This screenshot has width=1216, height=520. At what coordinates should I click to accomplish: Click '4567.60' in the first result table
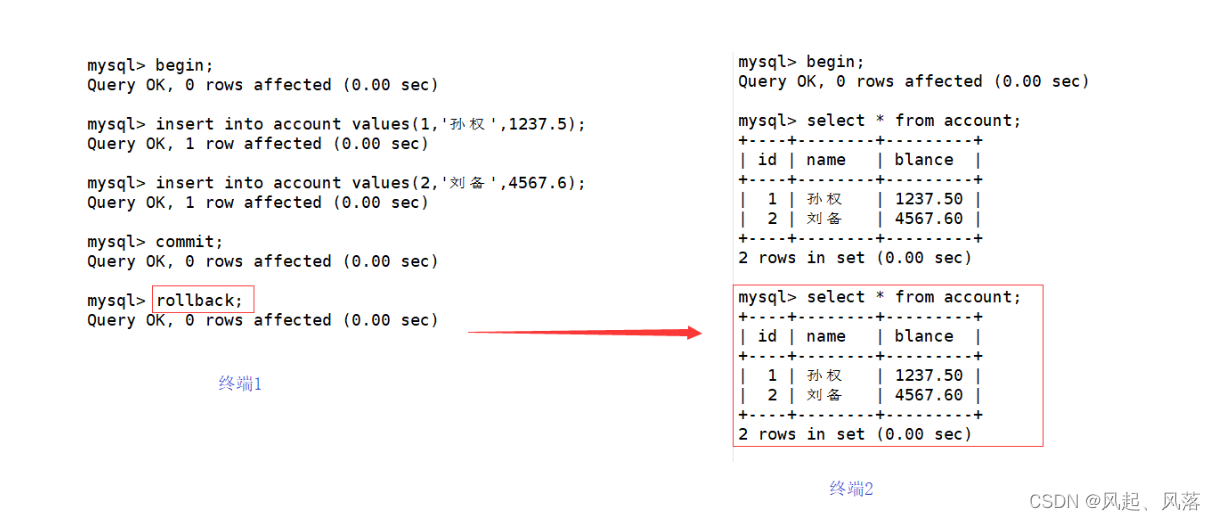[928, 219]
